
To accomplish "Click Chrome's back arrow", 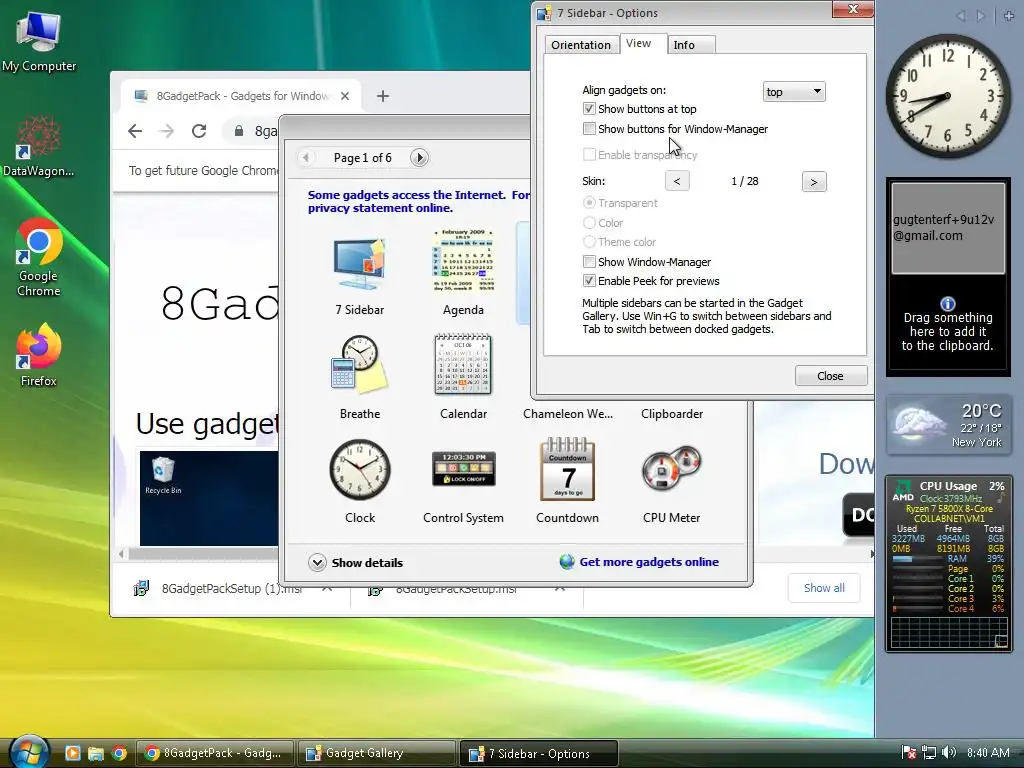I will coord(135,131).
